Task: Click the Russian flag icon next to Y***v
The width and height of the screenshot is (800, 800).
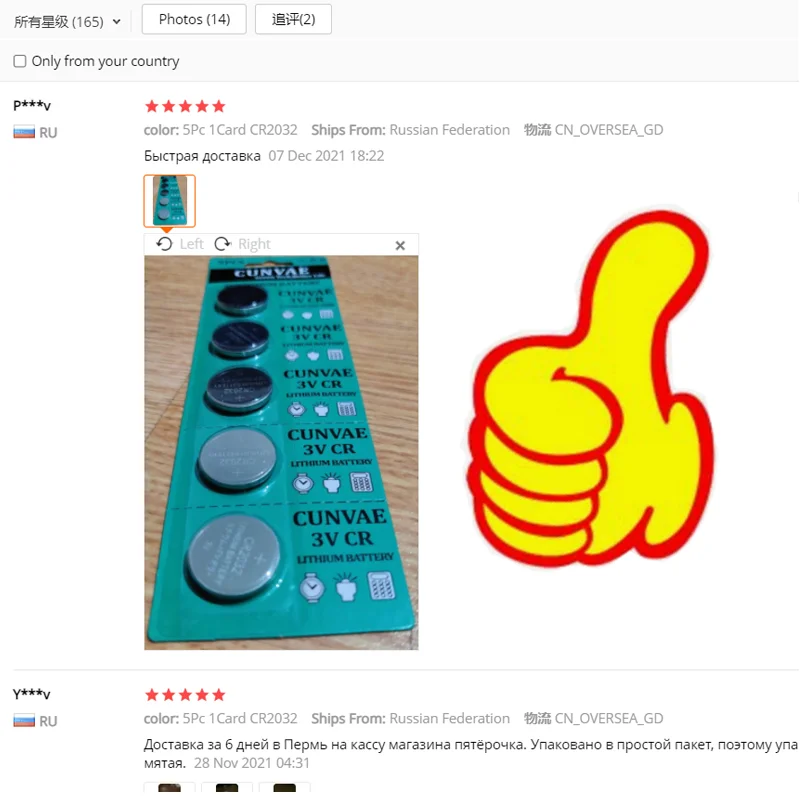Action: click(x=24, y=721)
